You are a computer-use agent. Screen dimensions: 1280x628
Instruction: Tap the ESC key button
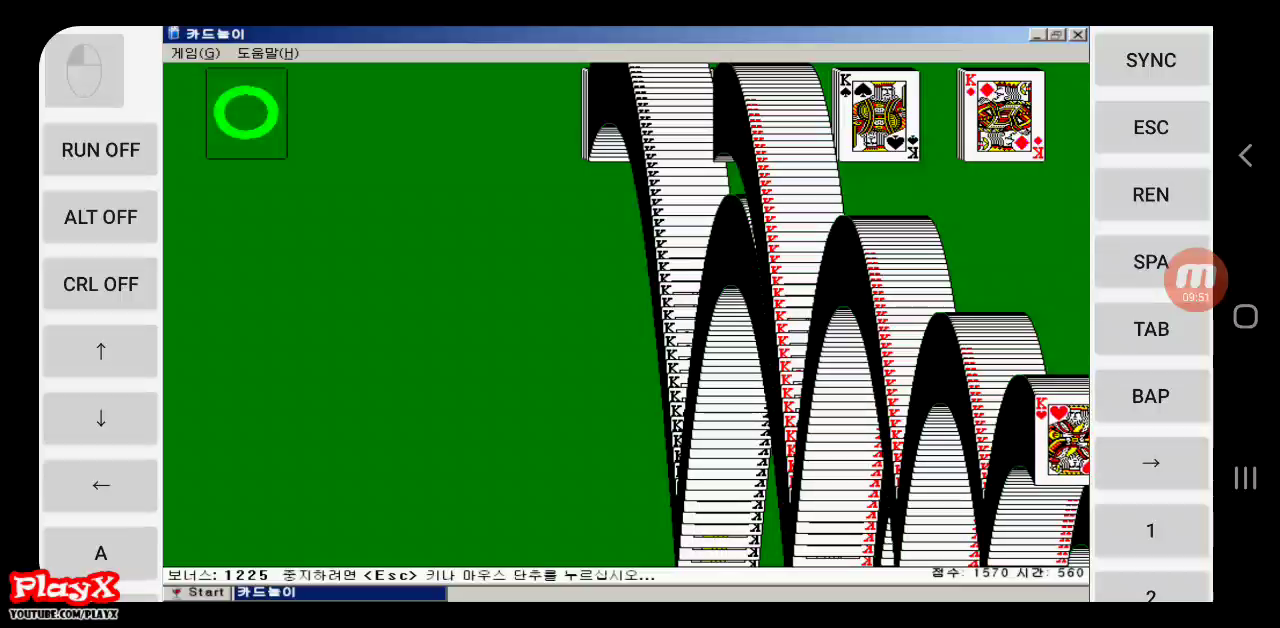click(1151, 127)
